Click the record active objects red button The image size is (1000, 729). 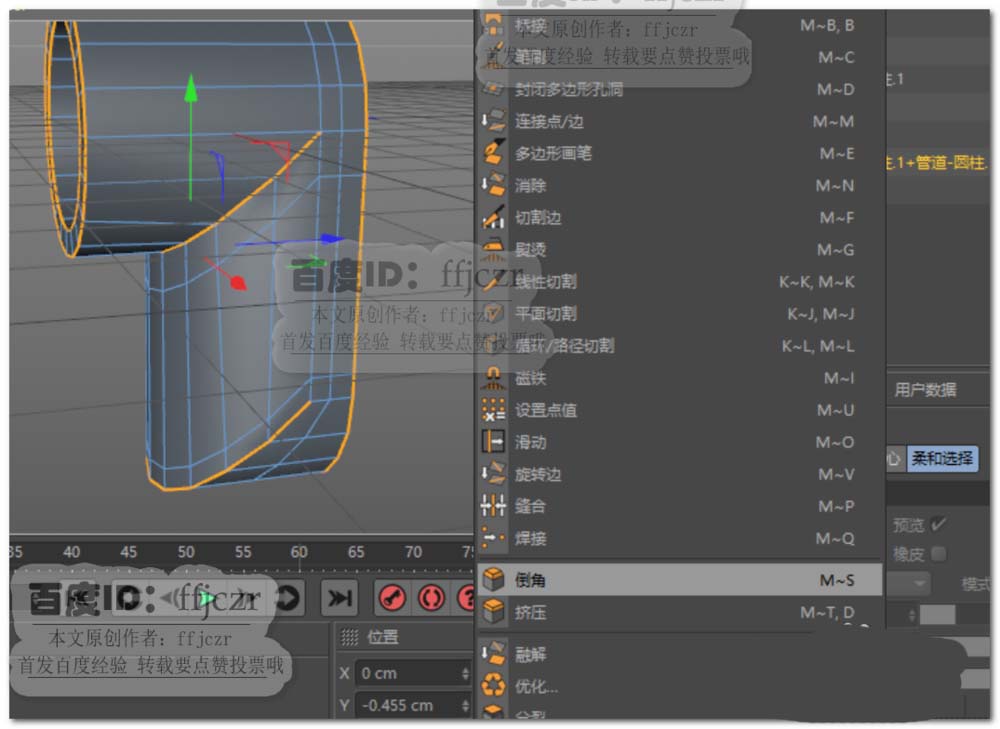tap(392, 598)
